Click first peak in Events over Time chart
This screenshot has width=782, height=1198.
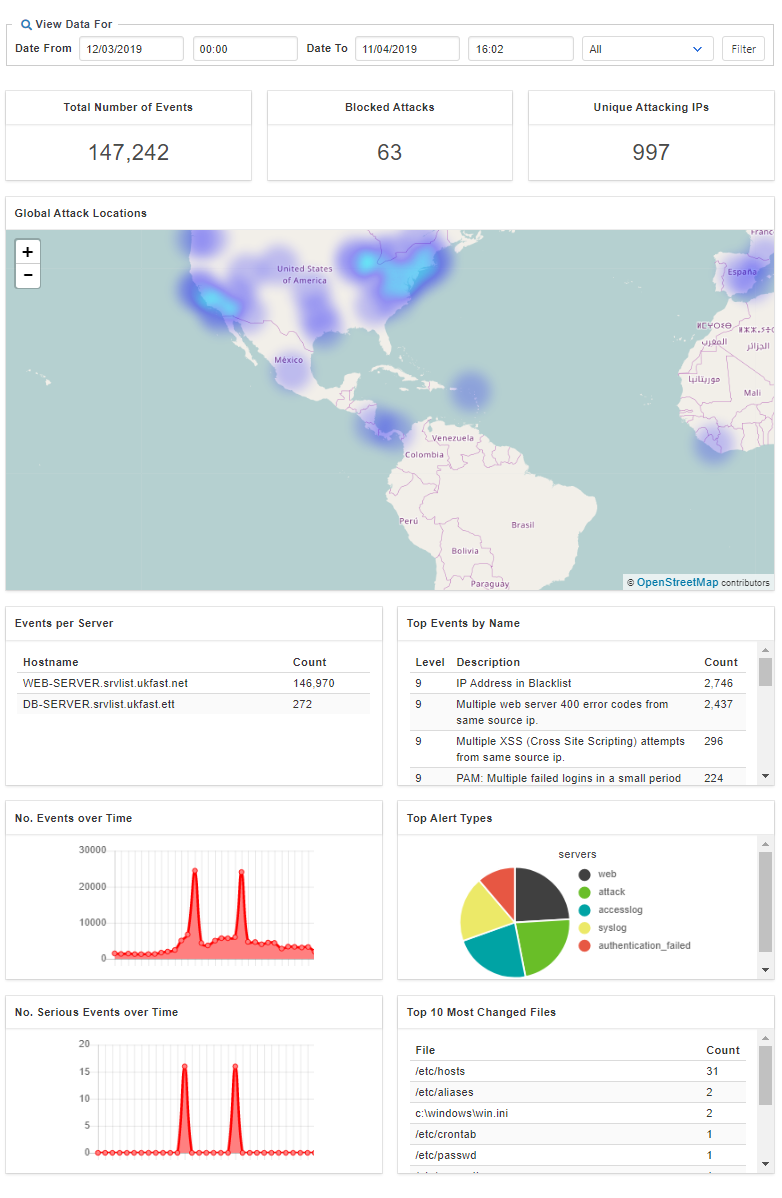click(x=195, y=871)
